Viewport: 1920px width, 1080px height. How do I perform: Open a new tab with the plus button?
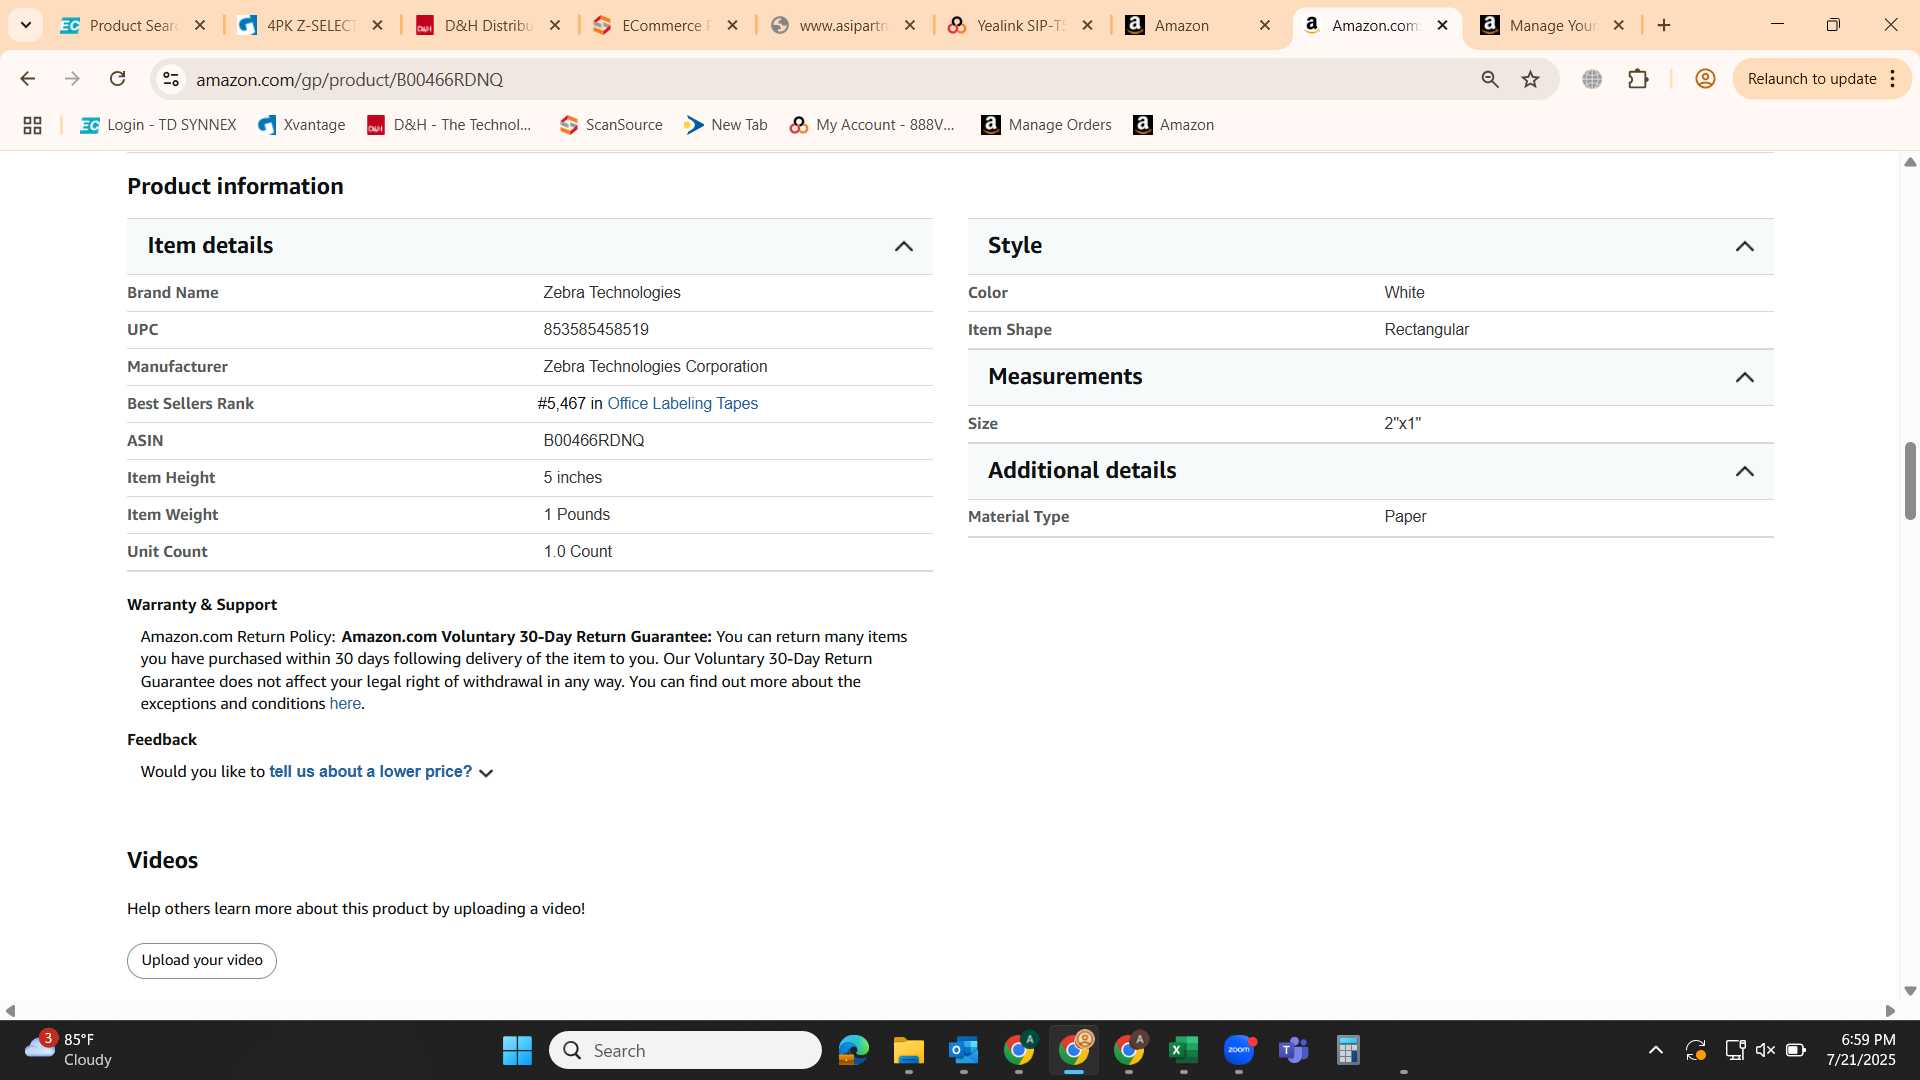tap(1664, 25)
